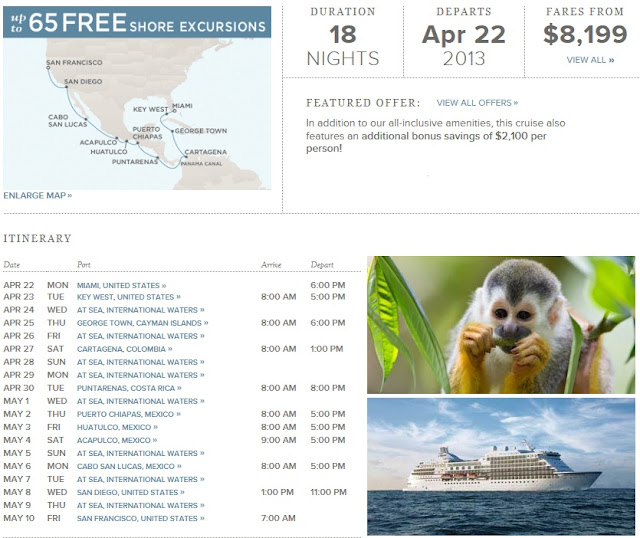Click the cruise ship photo
The width and height of the screenshot is (640, 538).
[x=500, y=466]
